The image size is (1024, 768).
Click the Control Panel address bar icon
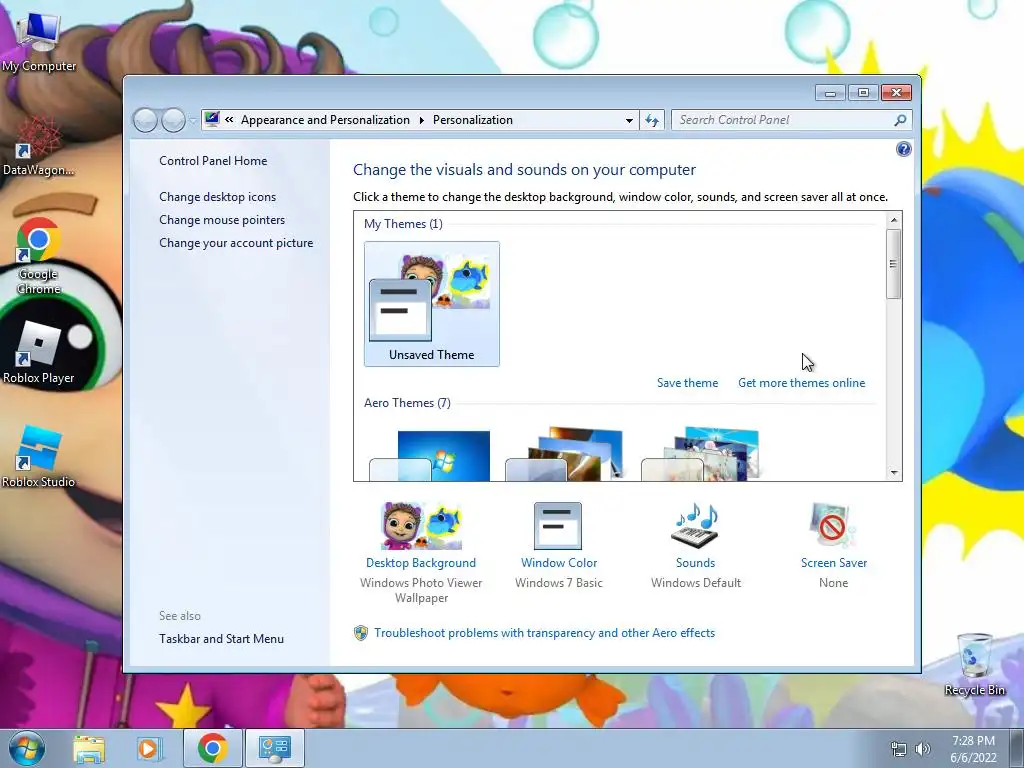click(x=212, y=120)
